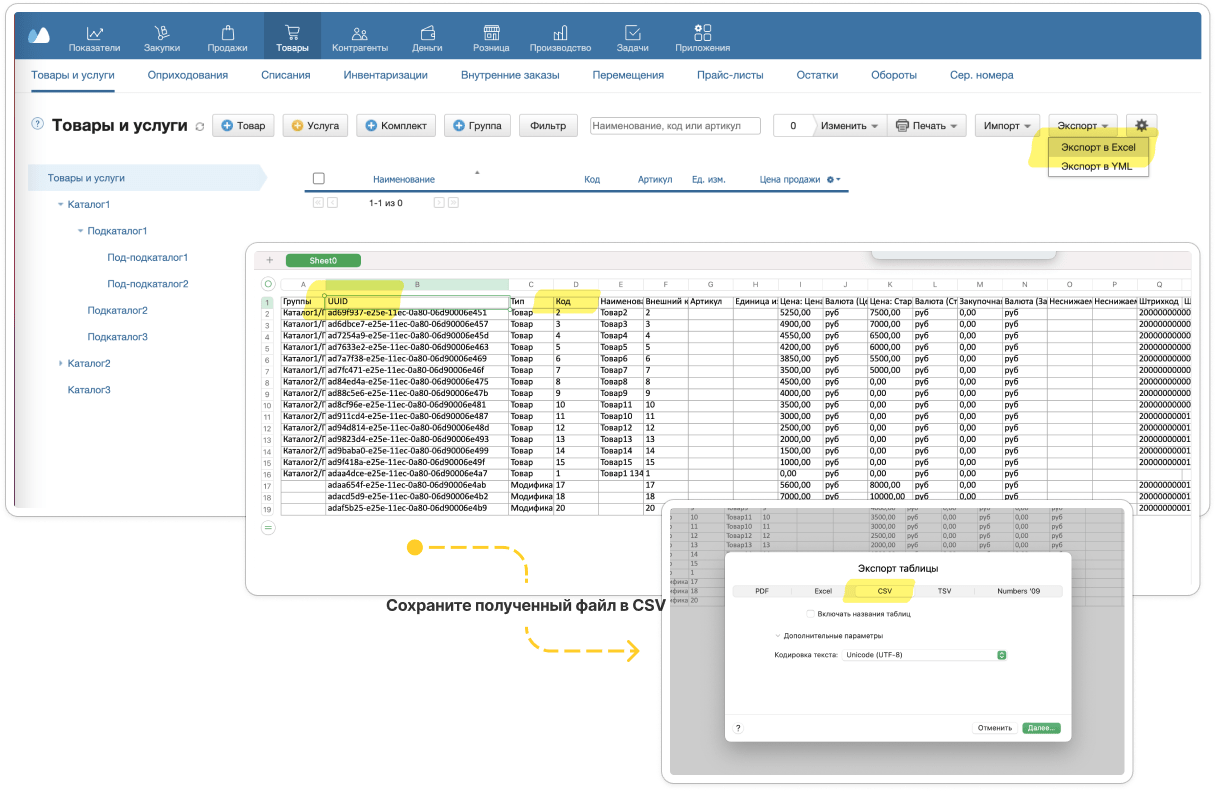Open the Задачи section icon
The width and height of the screenshot is (1216, 791).
[632, 38]
